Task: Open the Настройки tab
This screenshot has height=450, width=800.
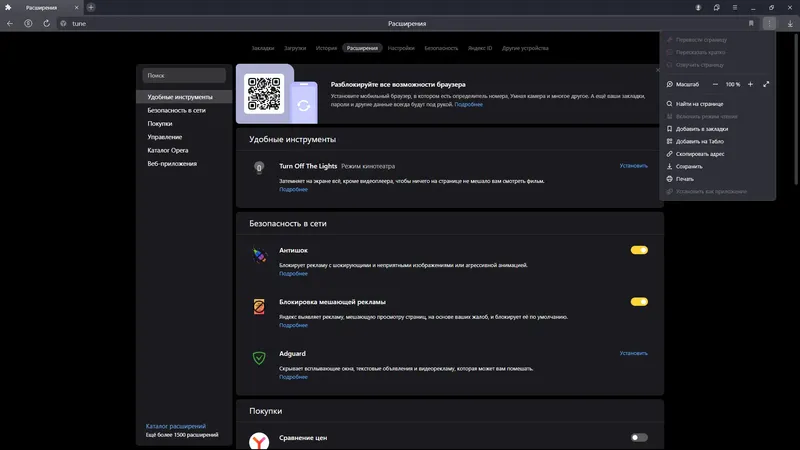Action: coord(401,48)
